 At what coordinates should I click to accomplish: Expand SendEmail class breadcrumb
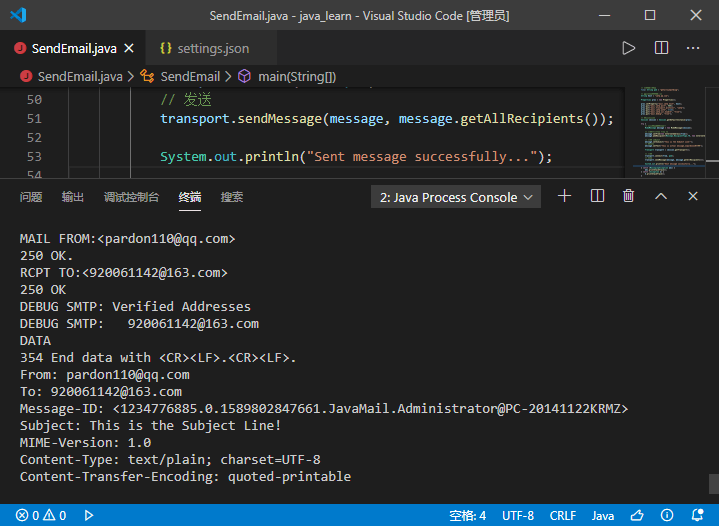[x=190, y=76]
